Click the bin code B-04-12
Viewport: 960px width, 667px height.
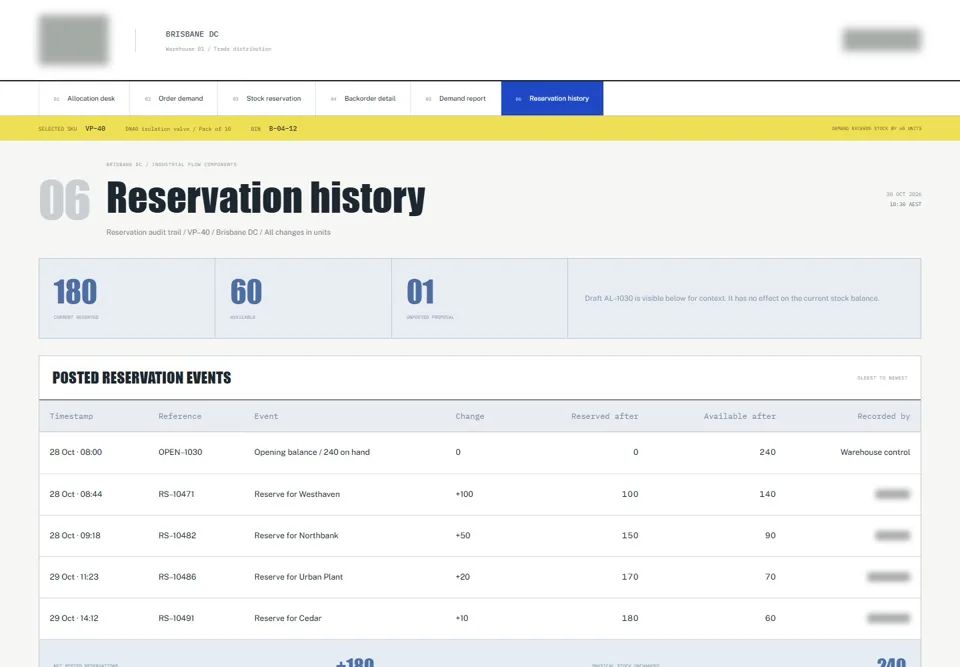pos(283,129)
